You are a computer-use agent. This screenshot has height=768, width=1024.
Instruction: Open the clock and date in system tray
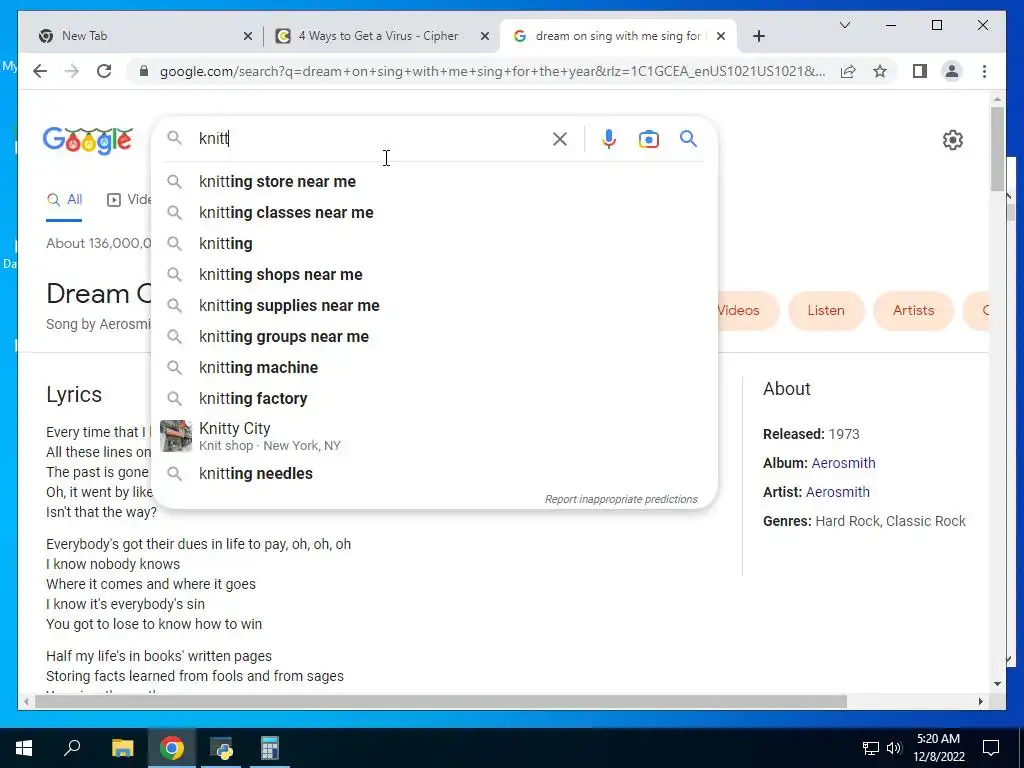938,748
